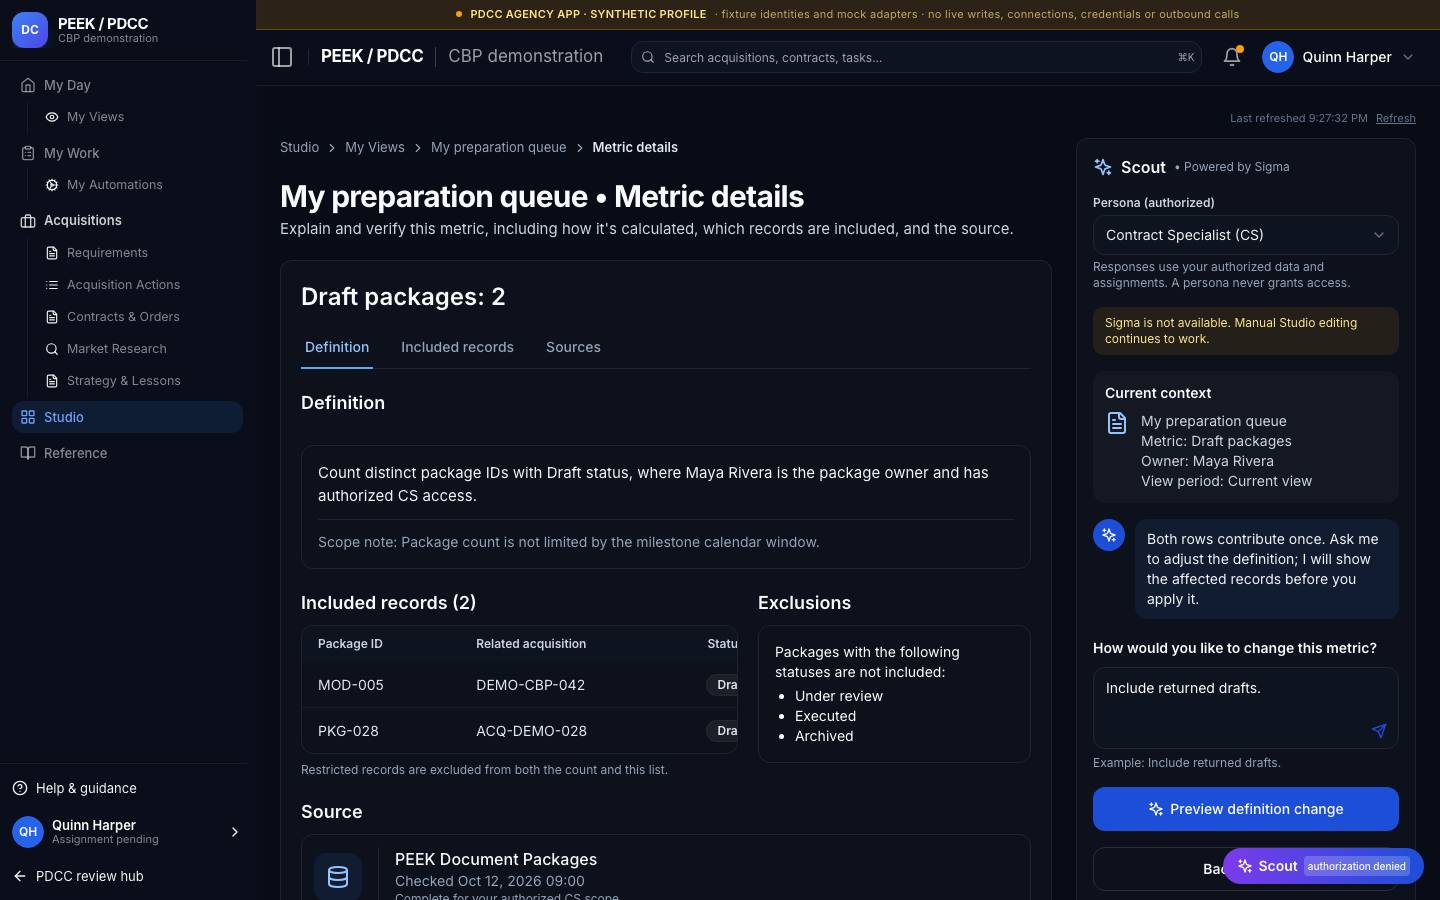Click Preview definition change button
This screenshot has width=1440, height=900.
tap(1245, 809)
